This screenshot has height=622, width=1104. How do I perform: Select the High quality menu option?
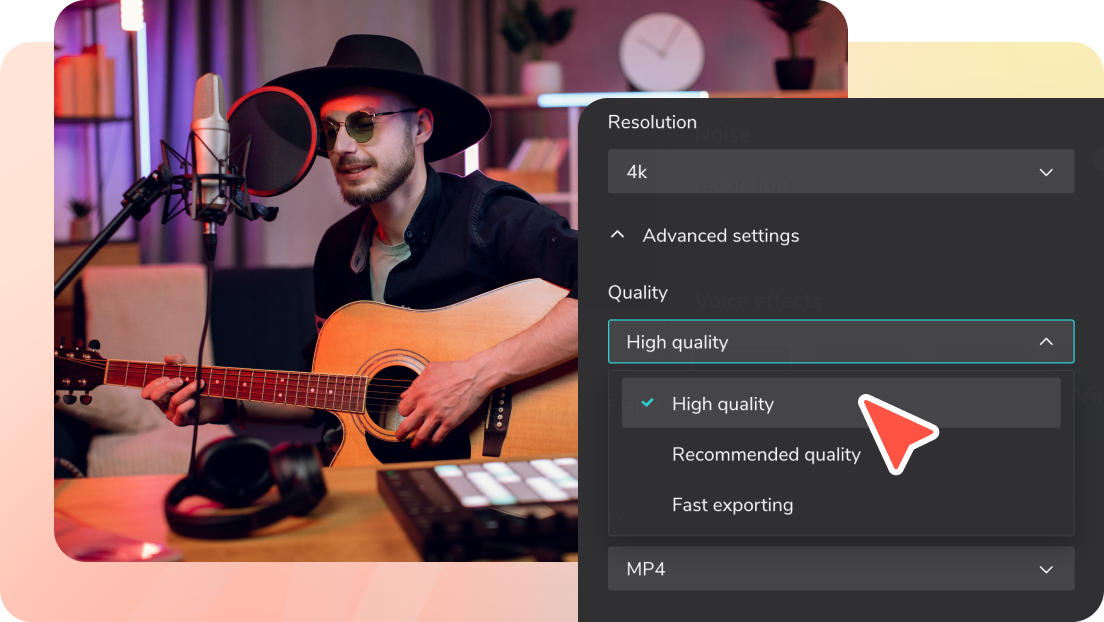(x=841, y=403)
